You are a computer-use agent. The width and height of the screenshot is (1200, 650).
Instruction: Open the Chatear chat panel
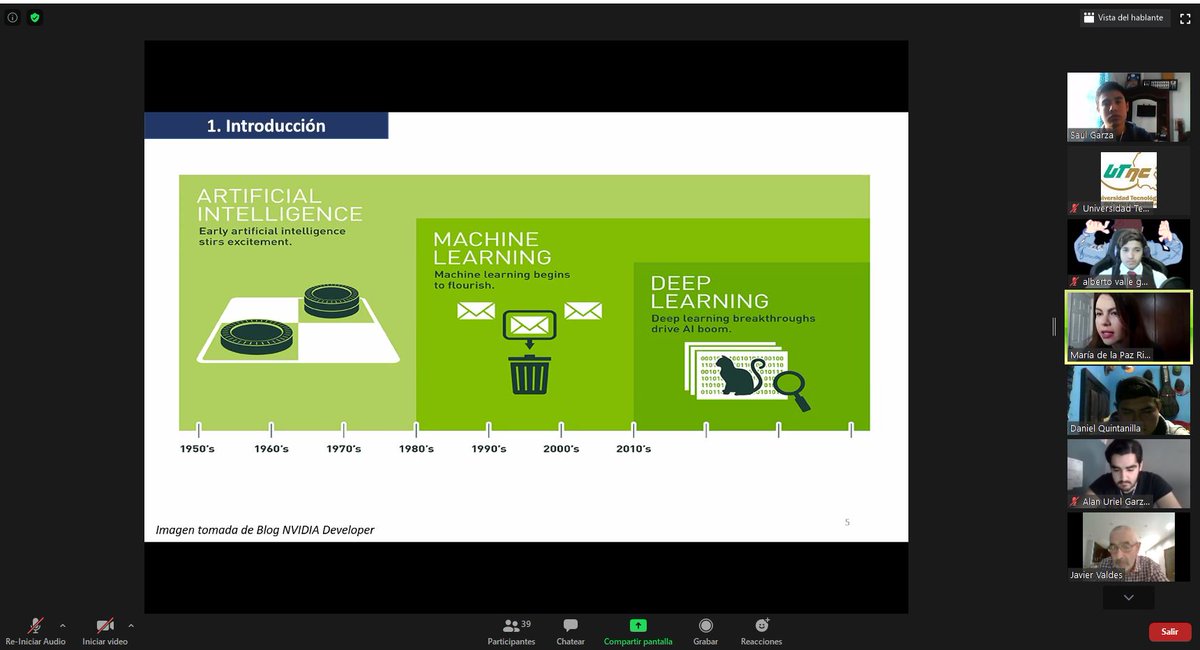point(571,631)
